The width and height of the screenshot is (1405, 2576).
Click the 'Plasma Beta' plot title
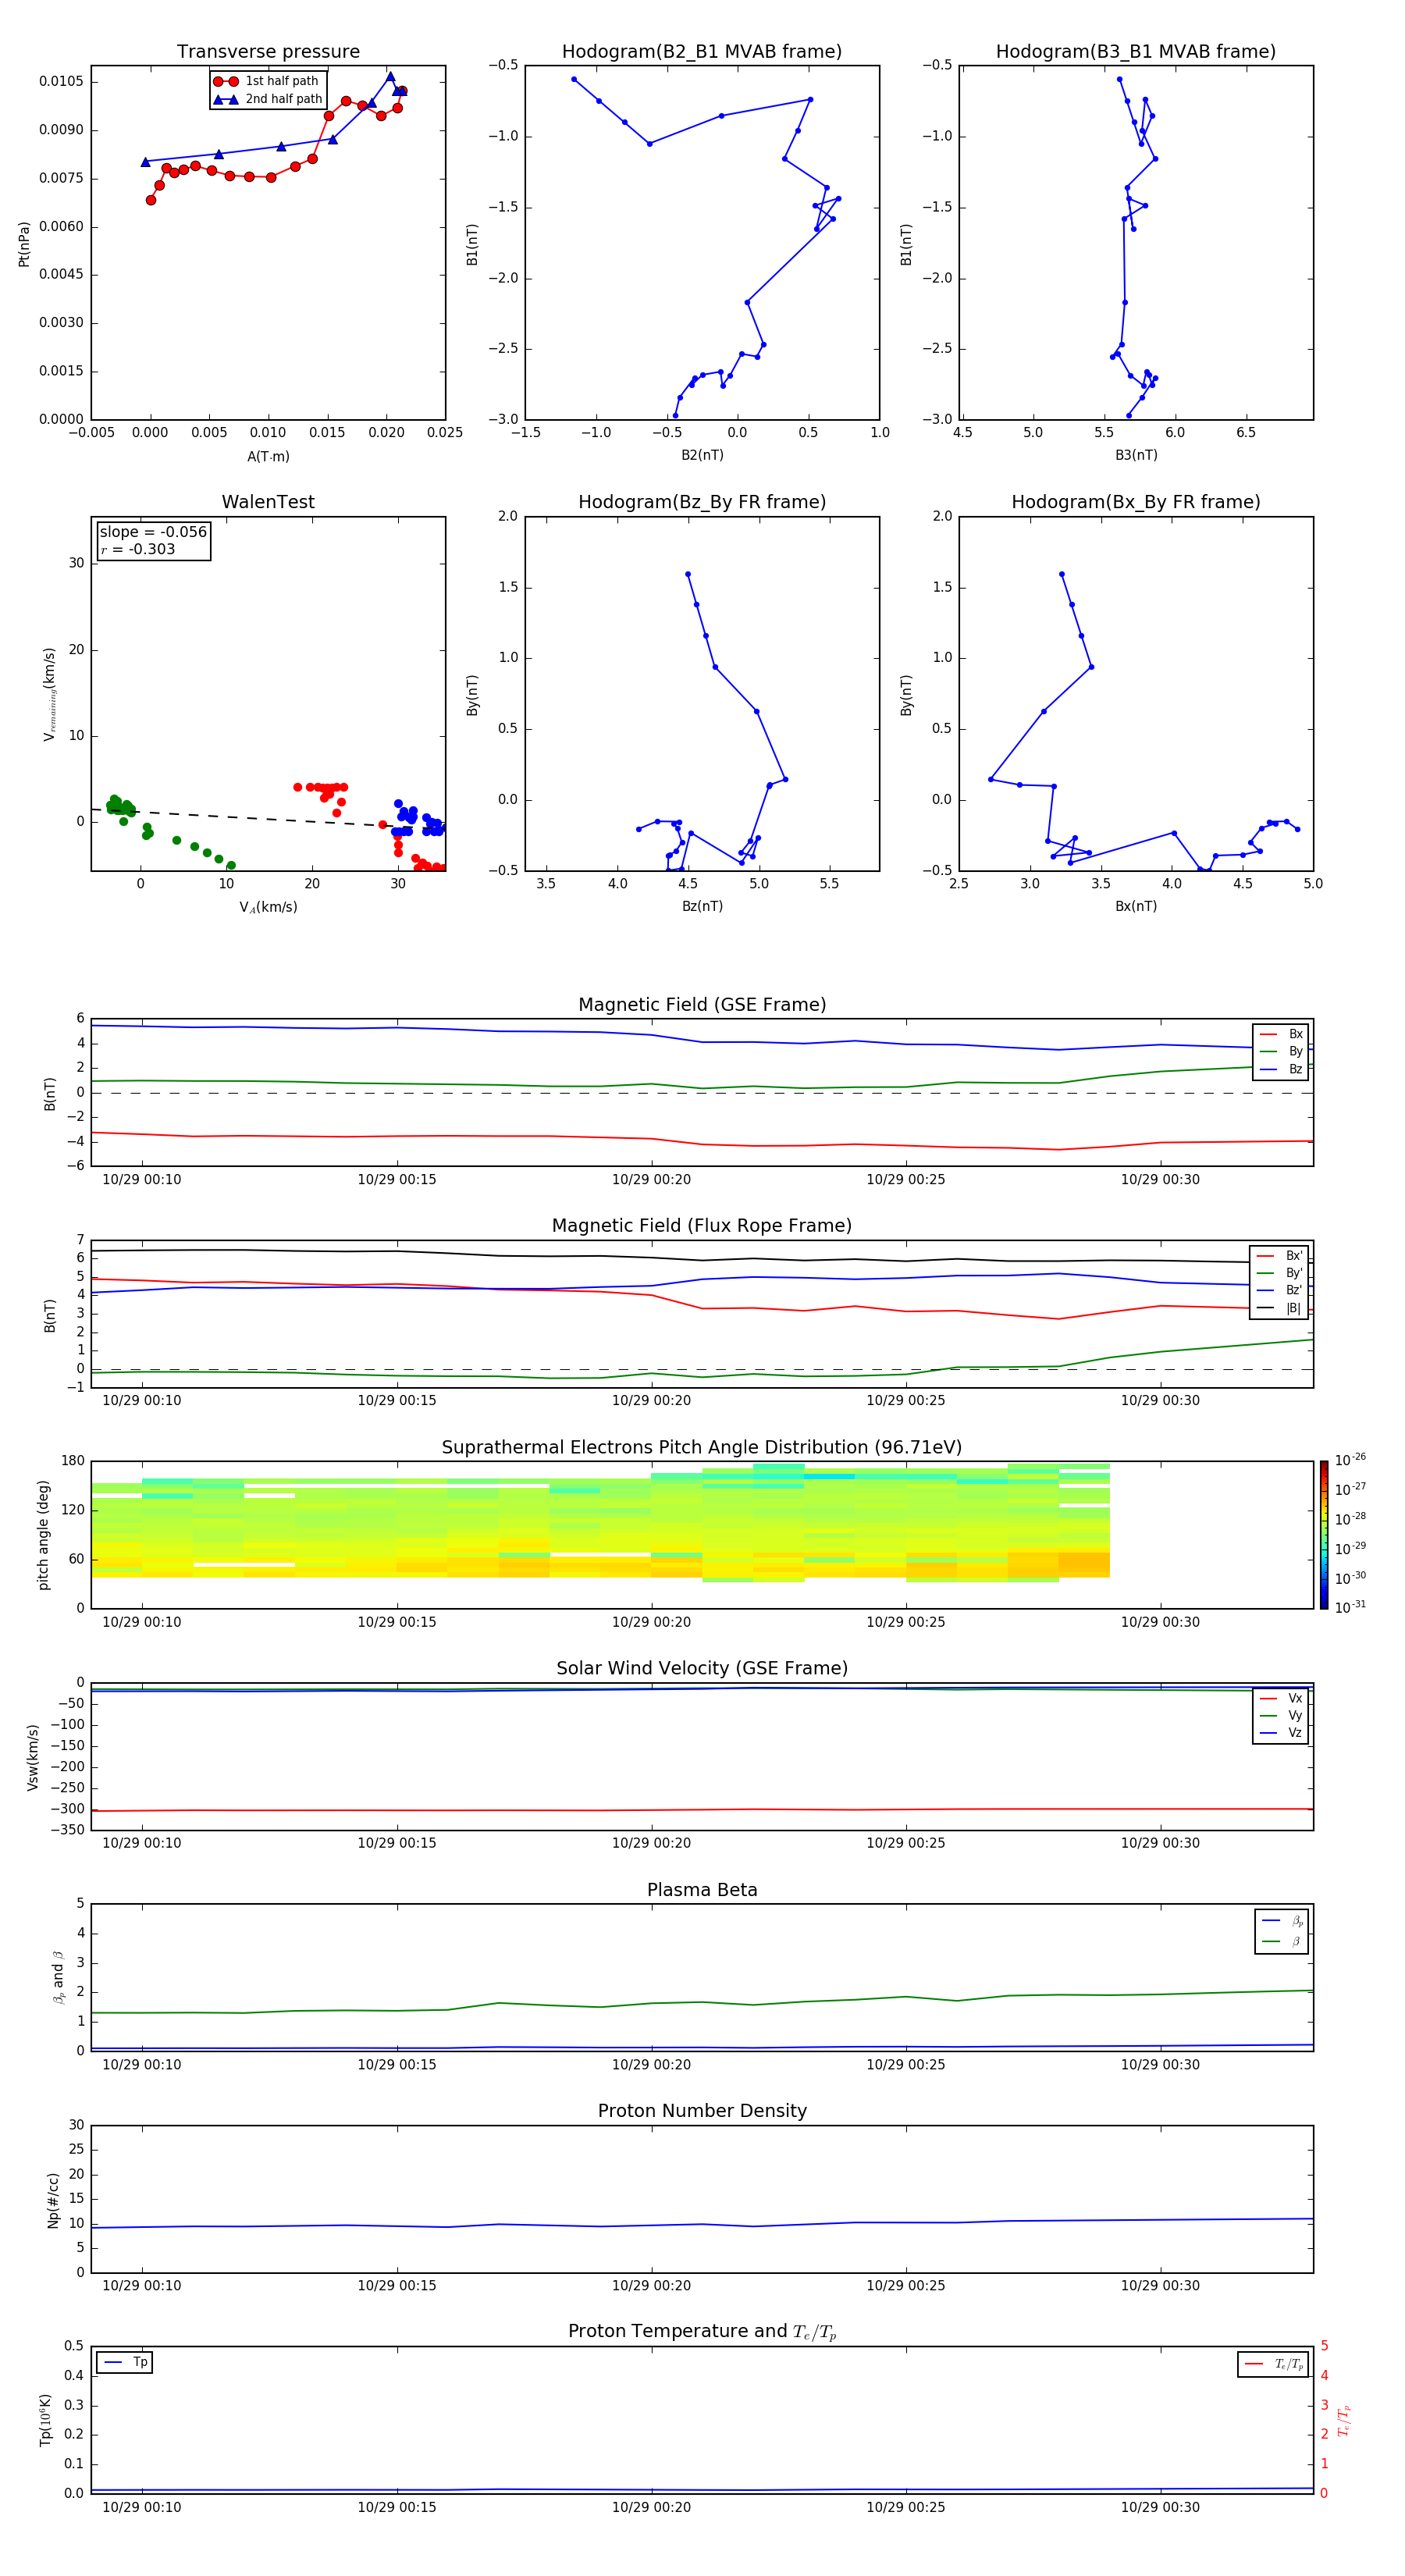pyautogui.click(x=702, y=1891)
